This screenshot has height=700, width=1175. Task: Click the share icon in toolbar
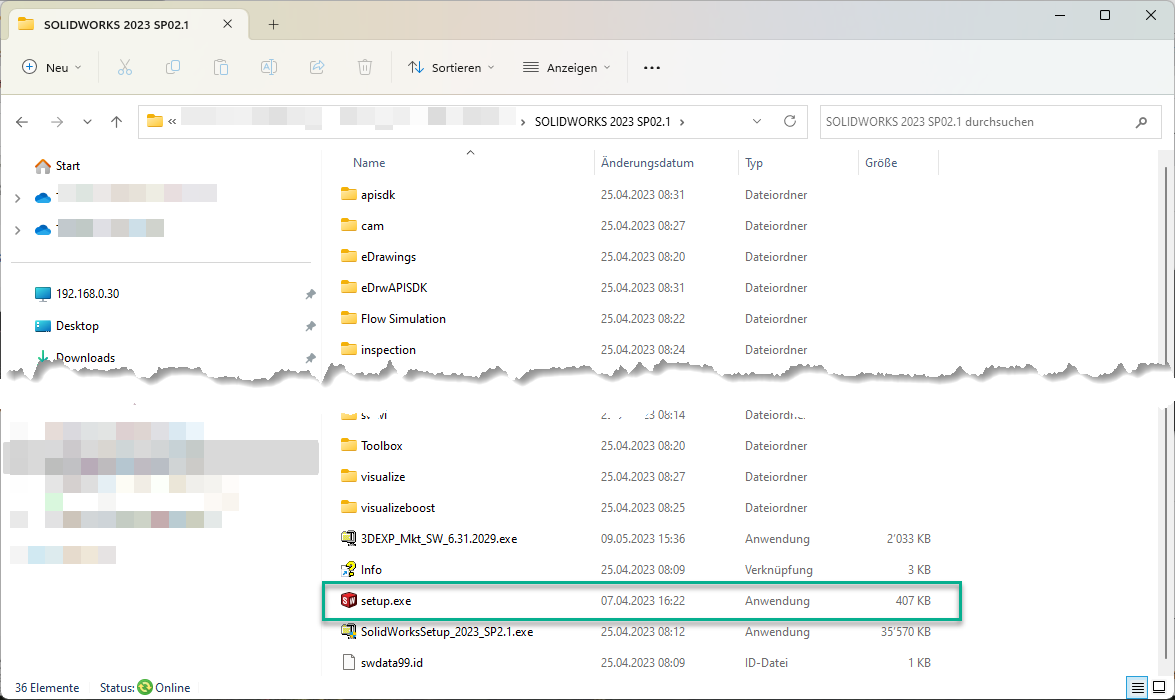pos(317,67)
